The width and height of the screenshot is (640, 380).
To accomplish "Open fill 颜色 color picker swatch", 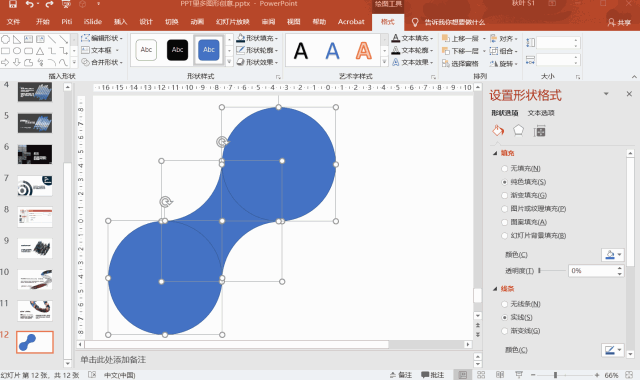I will [612, 255].
